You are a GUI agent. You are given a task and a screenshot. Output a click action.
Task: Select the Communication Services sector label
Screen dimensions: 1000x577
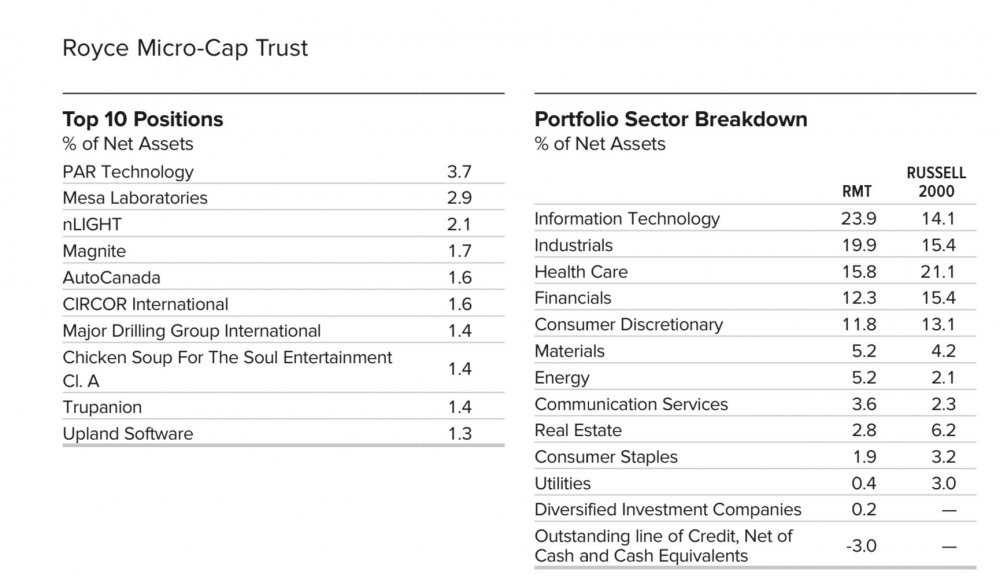coord(631,404)
